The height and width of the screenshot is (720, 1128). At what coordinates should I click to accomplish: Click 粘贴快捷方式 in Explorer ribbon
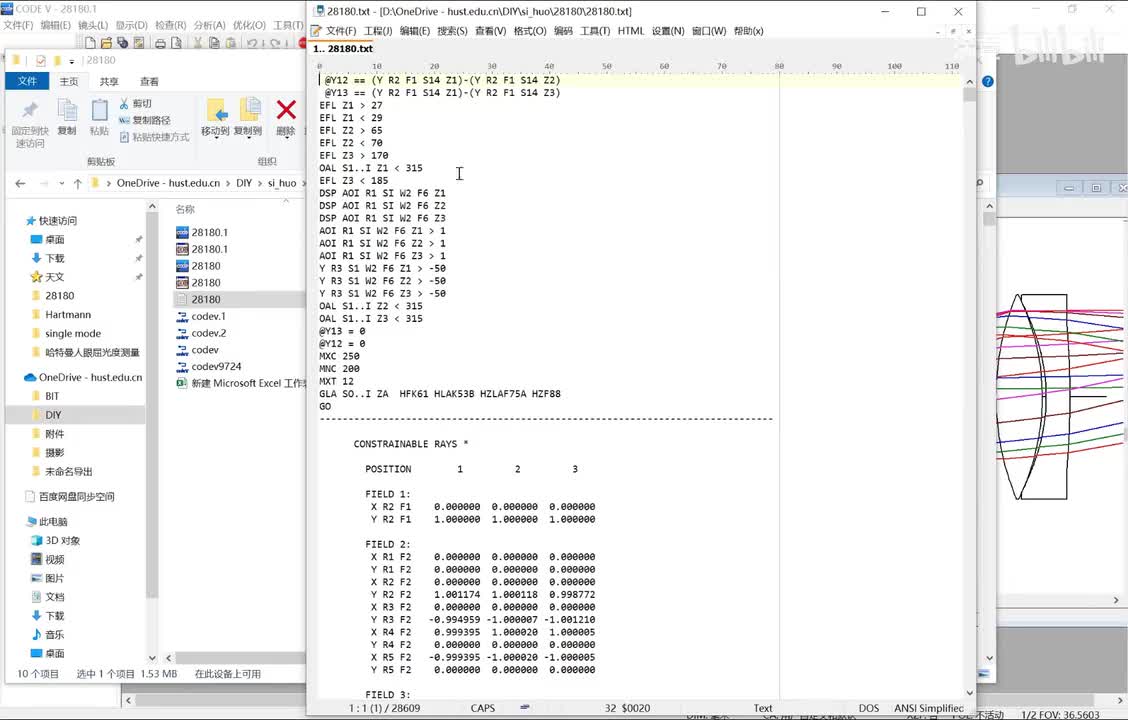(x=154, y=137)
